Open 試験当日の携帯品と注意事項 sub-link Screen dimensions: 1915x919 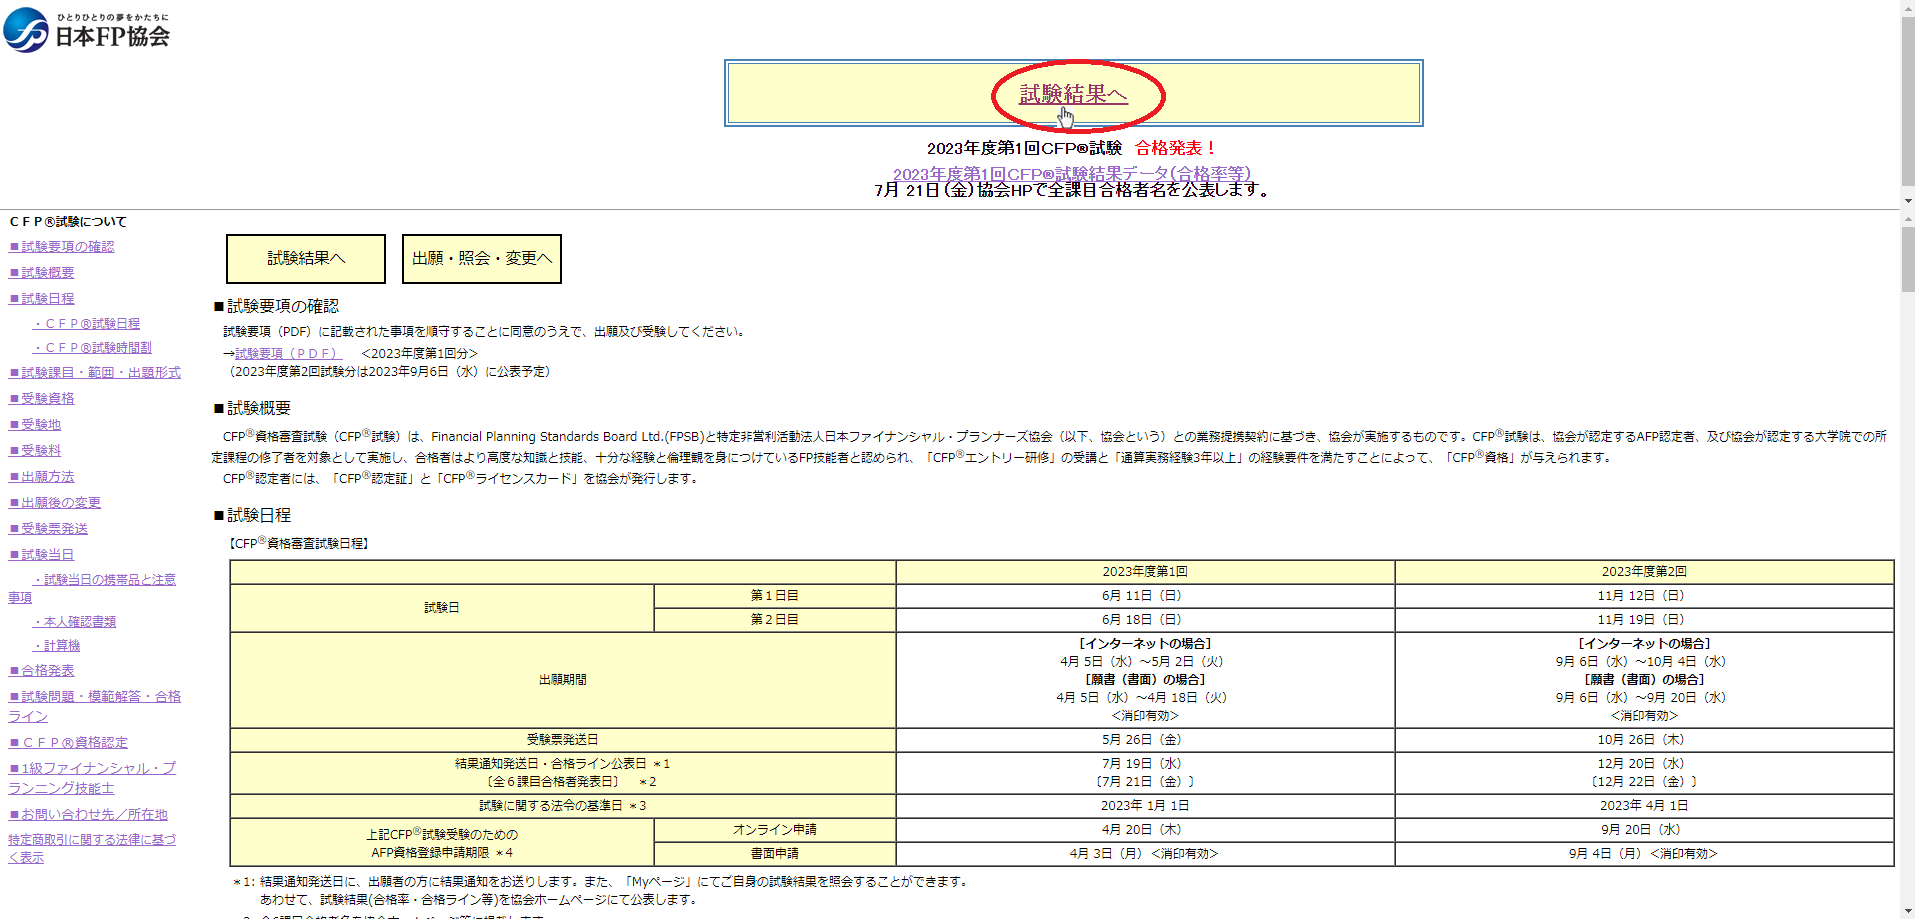(x=92, y=589)
